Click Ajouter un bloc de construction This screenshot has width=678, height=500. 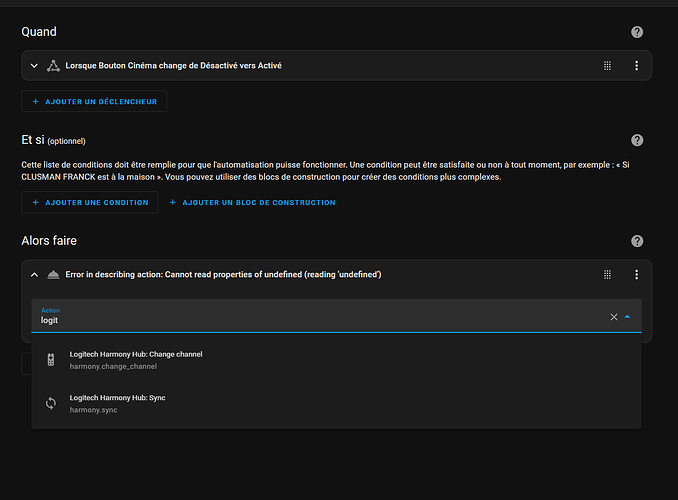pos(252,202)
